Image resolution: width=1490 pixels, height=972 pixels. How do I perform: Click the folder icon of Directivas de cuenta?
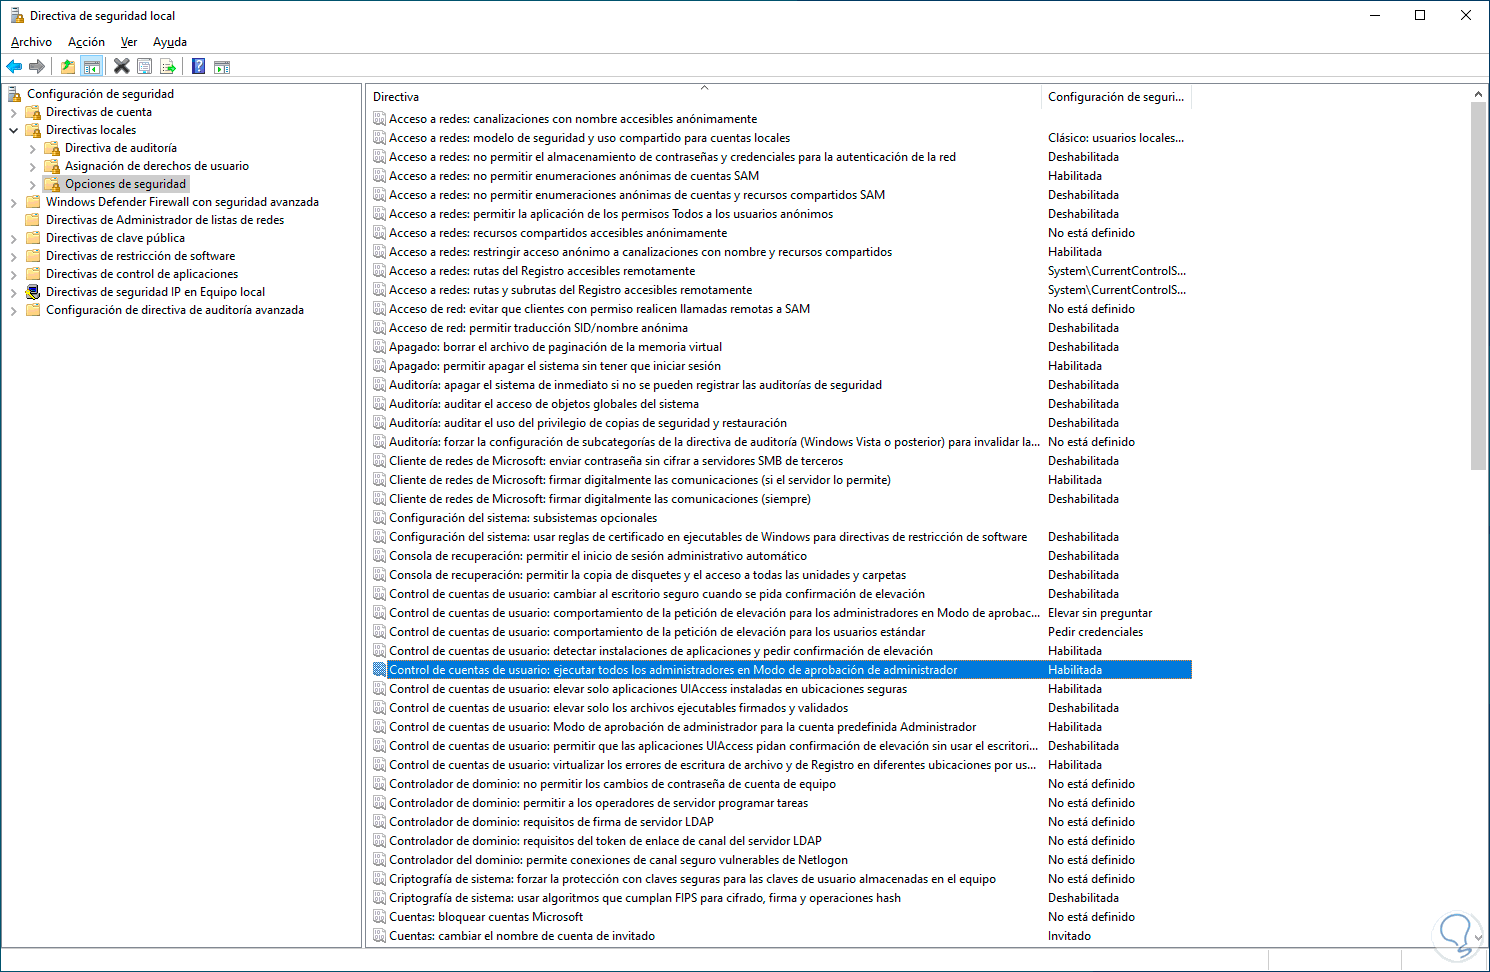pos(33,112)
